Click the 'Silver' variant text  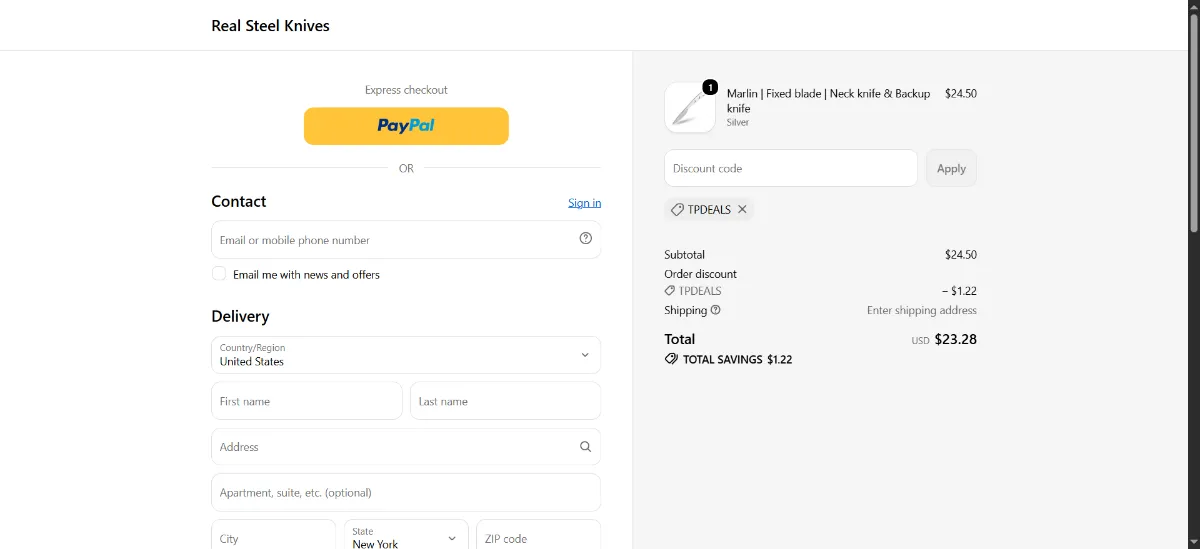tap(737, 122)
